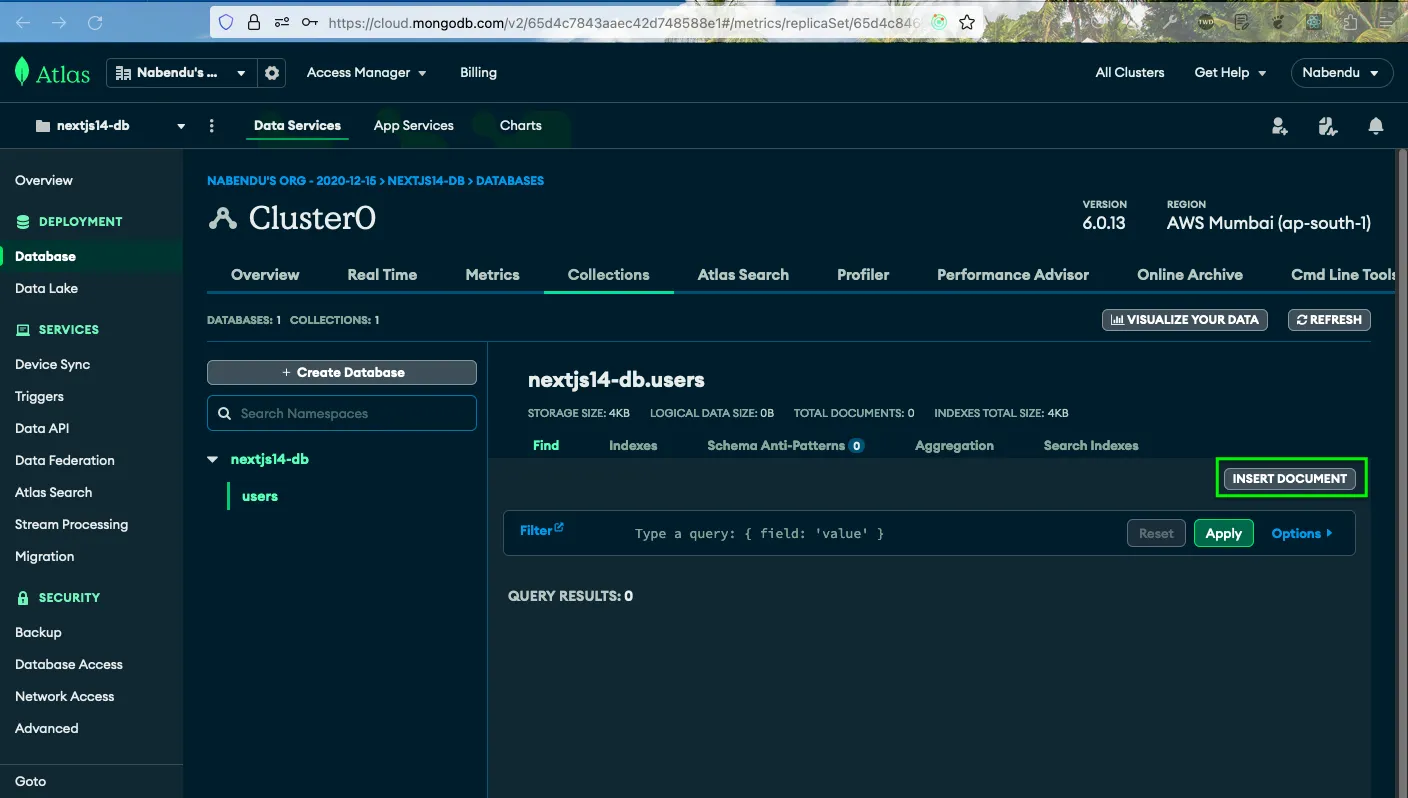Click the green circular extension icon in address bar
This screenshot has width=1408, height=798.
[x=939, y=22]
